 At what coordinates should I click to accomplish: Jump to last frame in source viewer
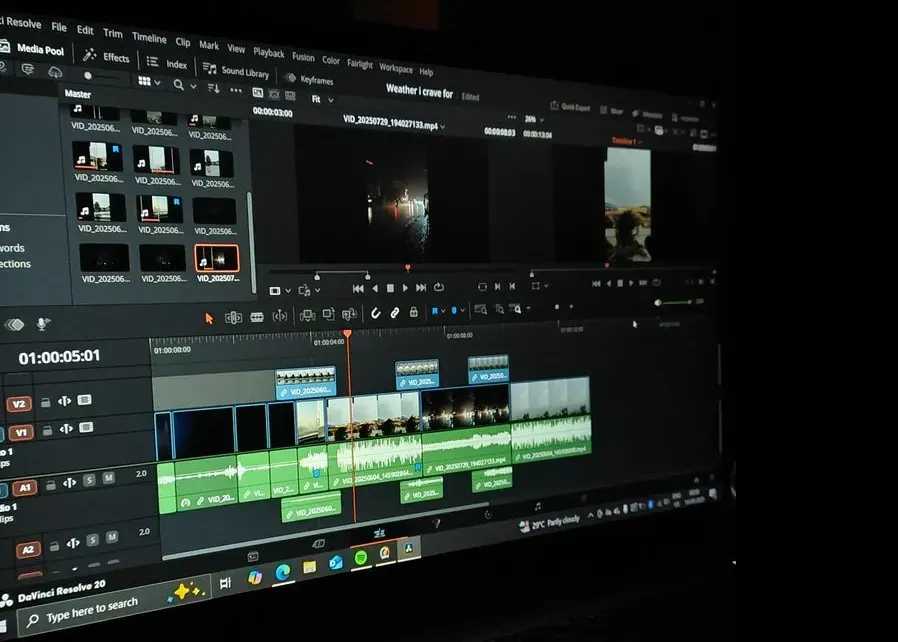tap(421, 287)
